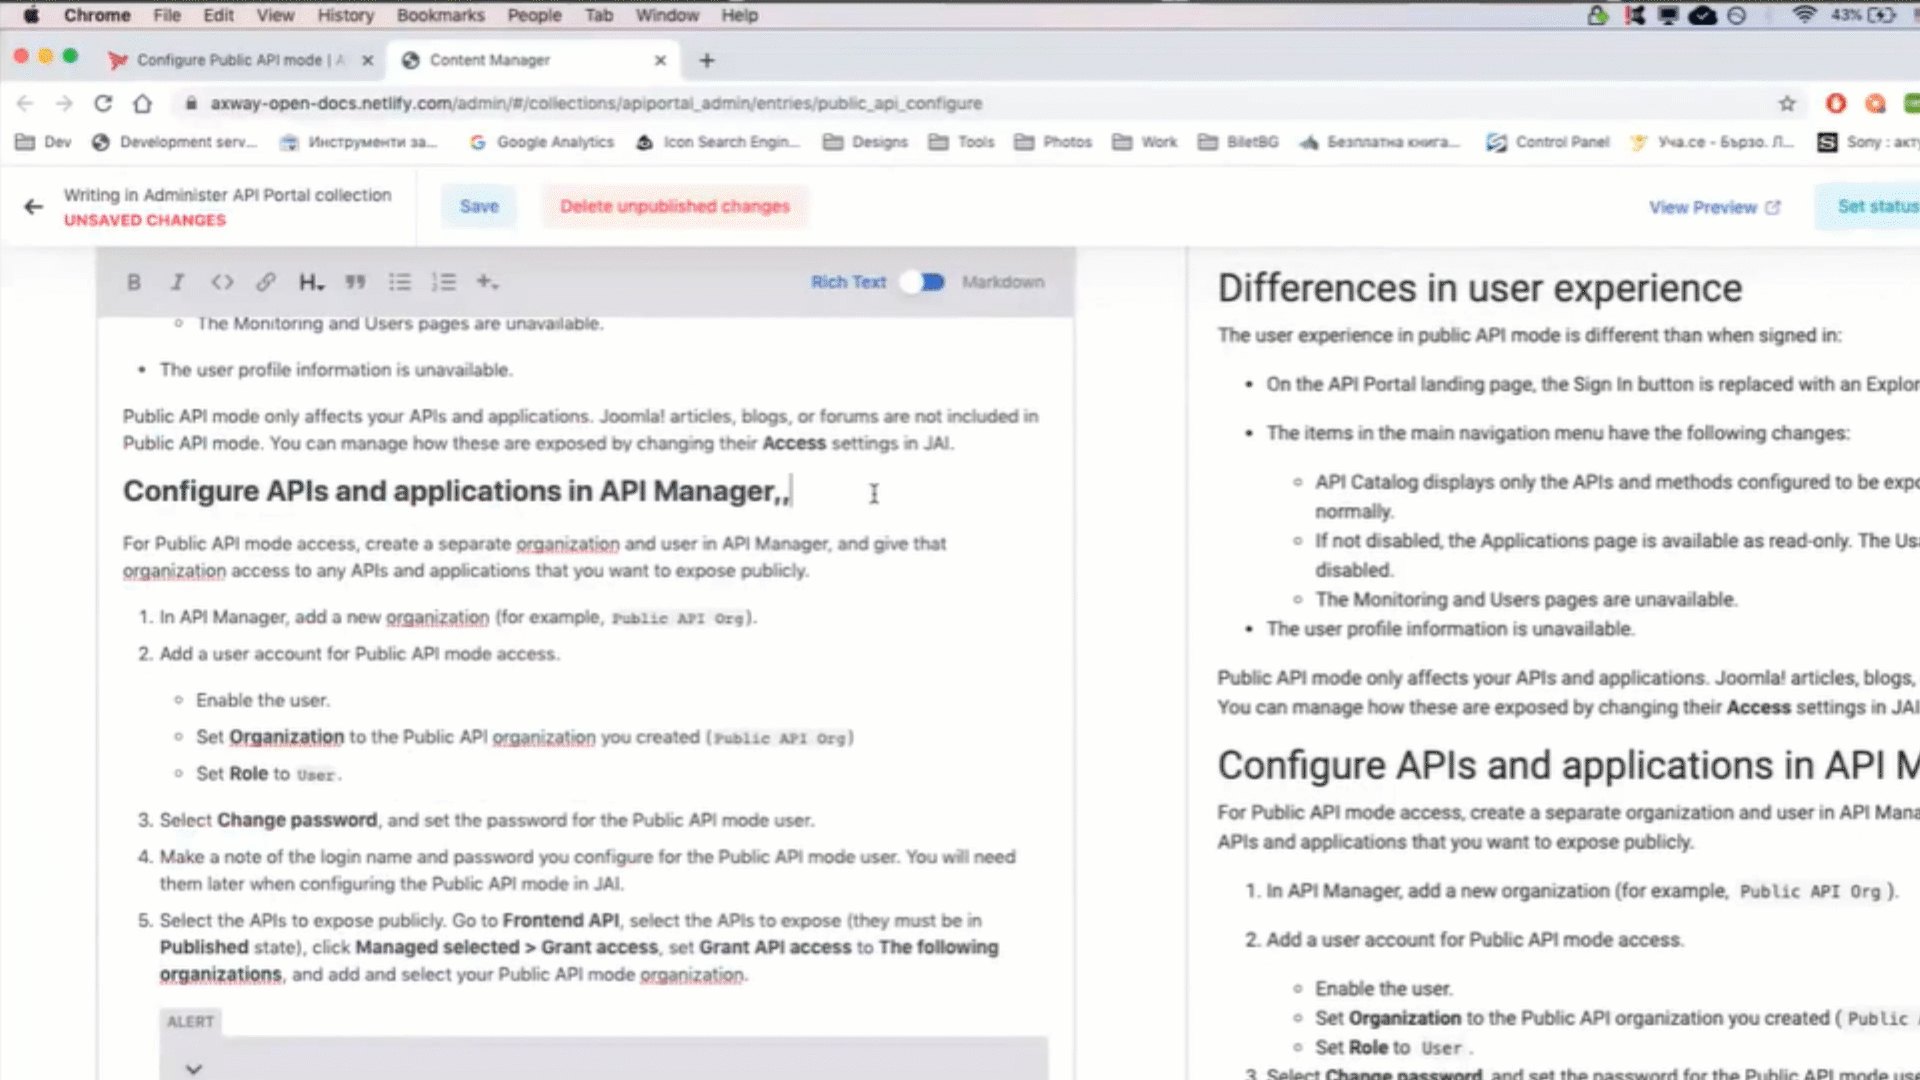Click Delete unpublished changes
This screenshot has width=1920, height=1080.
pyautogui.click(x=674, y=206)
